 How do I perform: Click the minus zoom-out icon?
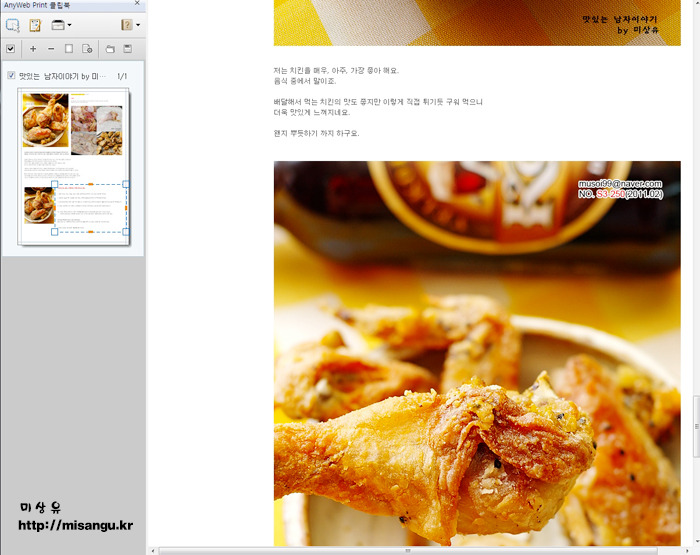51,49
